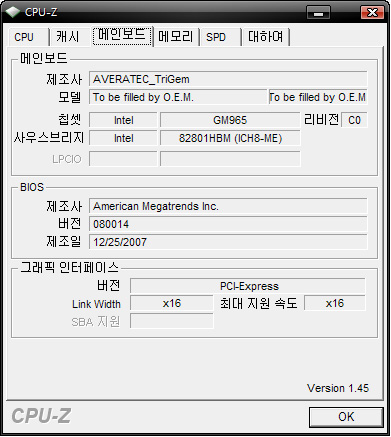Switch to the SPD tab
Image resolution: width=391 pixels, height=437 pixels.
220,37
